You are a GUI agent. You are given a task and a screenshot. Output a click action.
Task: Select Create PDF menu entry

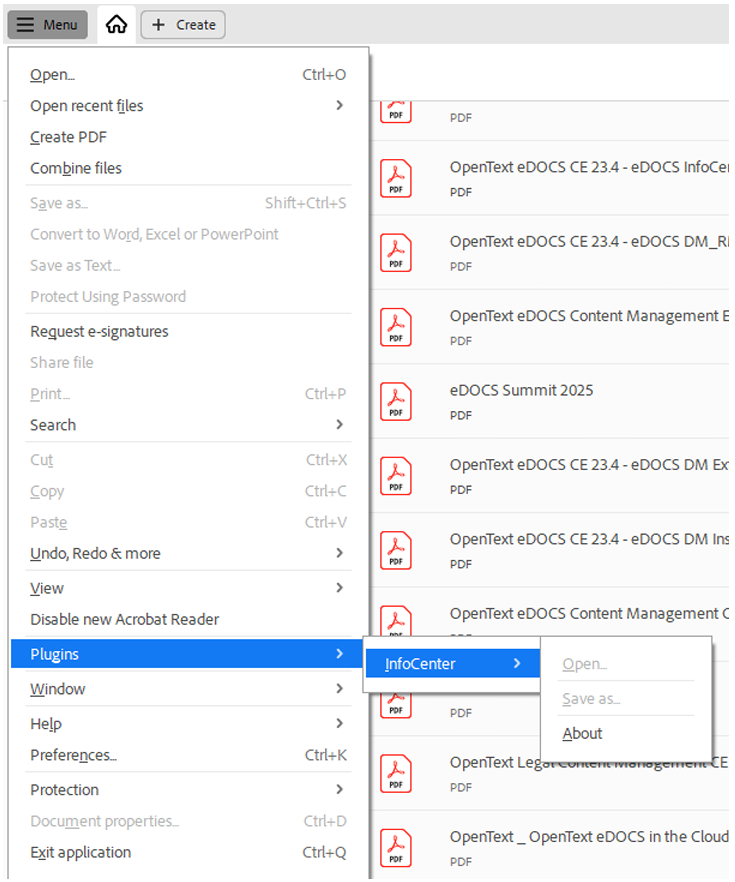188,137
